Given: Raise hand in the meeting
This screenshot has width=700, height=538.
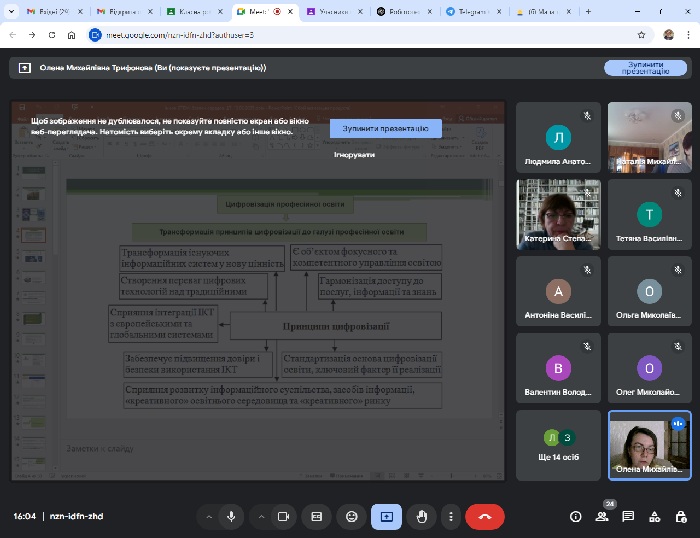Looking at the screenshot, I should coord(421,516).
